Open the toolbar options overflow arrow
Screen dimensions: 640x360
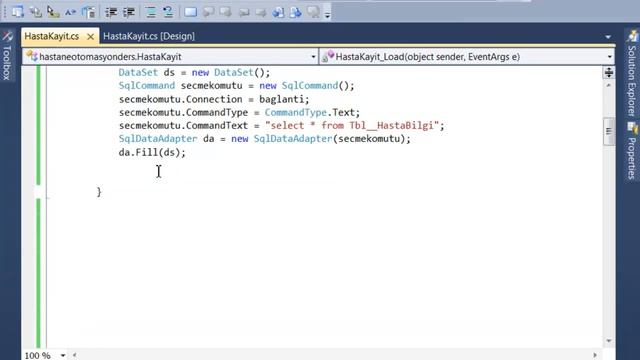327,16
